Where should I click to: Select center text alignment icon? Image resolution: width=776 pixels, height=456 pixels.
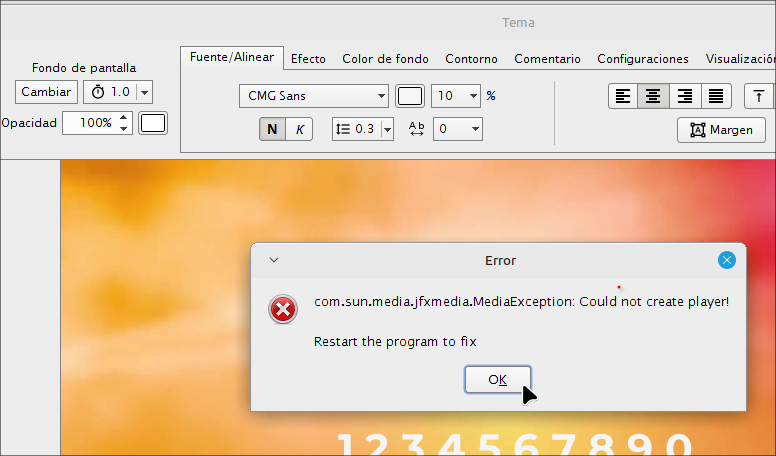point(653,96)
